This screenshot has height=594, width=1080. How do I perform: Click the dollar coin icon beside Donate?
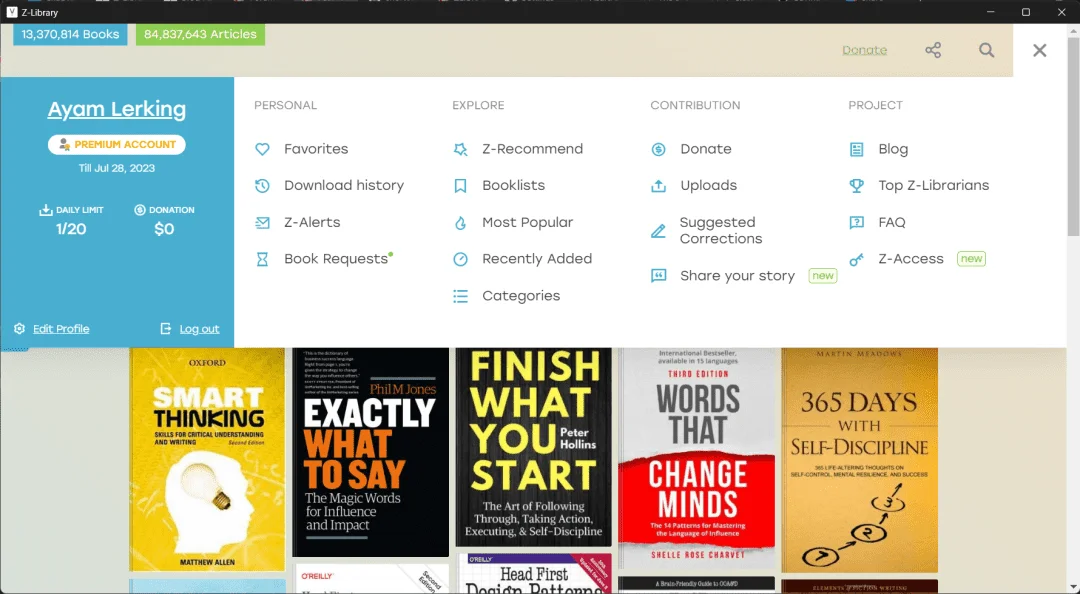click(x=658, y=149)
